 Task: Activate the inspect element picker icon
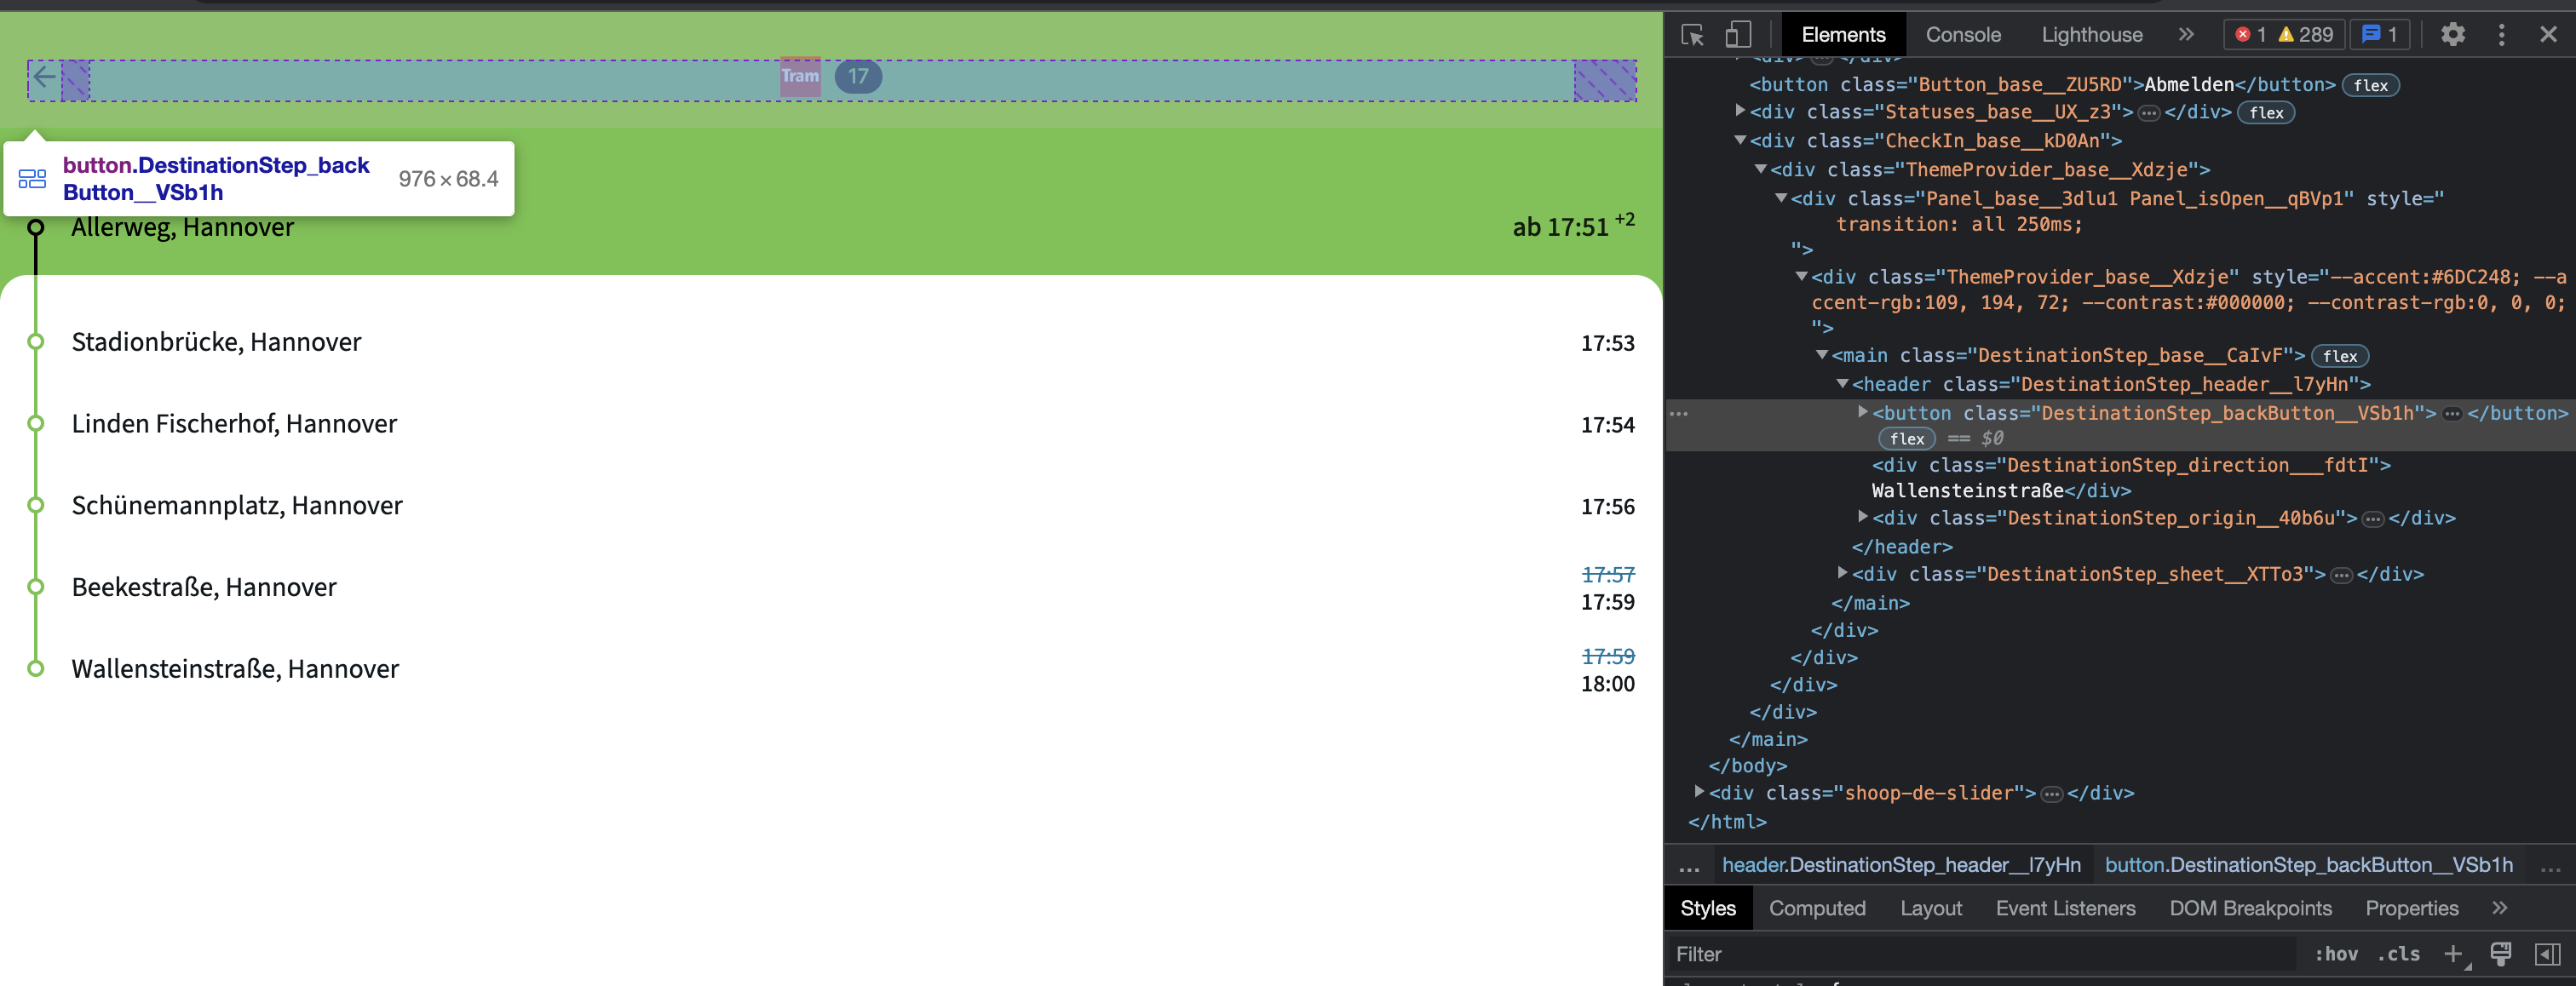[x=1692, y=35]
